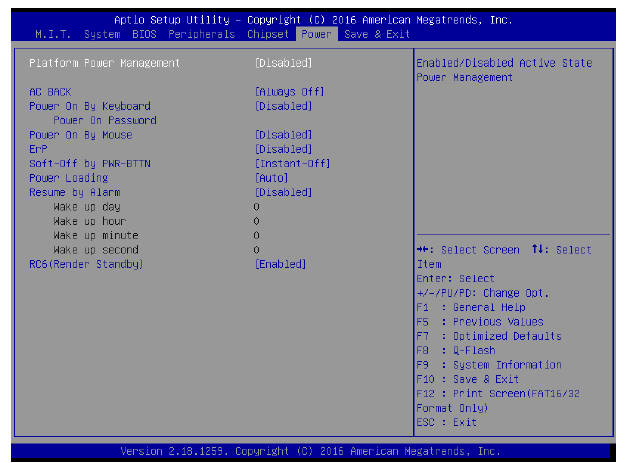Change Power On By Mouse setting
This screenshot has height=463, width=631.
tap(284, 135)
